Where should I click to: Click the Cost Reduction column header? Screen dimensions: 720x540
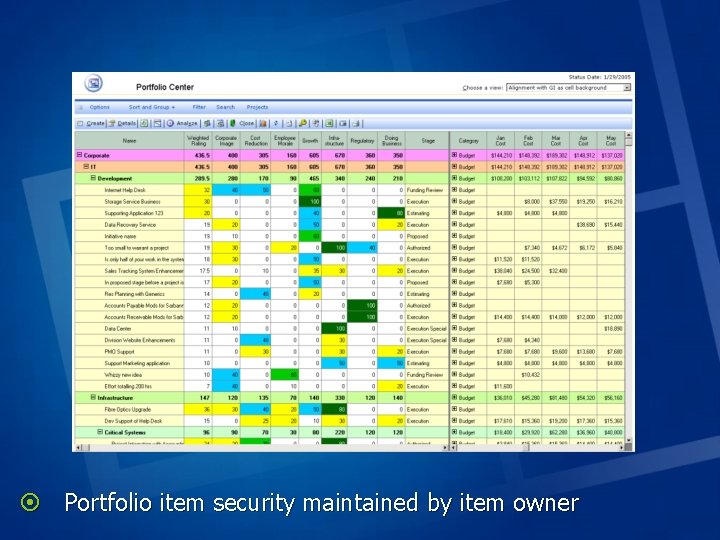(255, 141)
